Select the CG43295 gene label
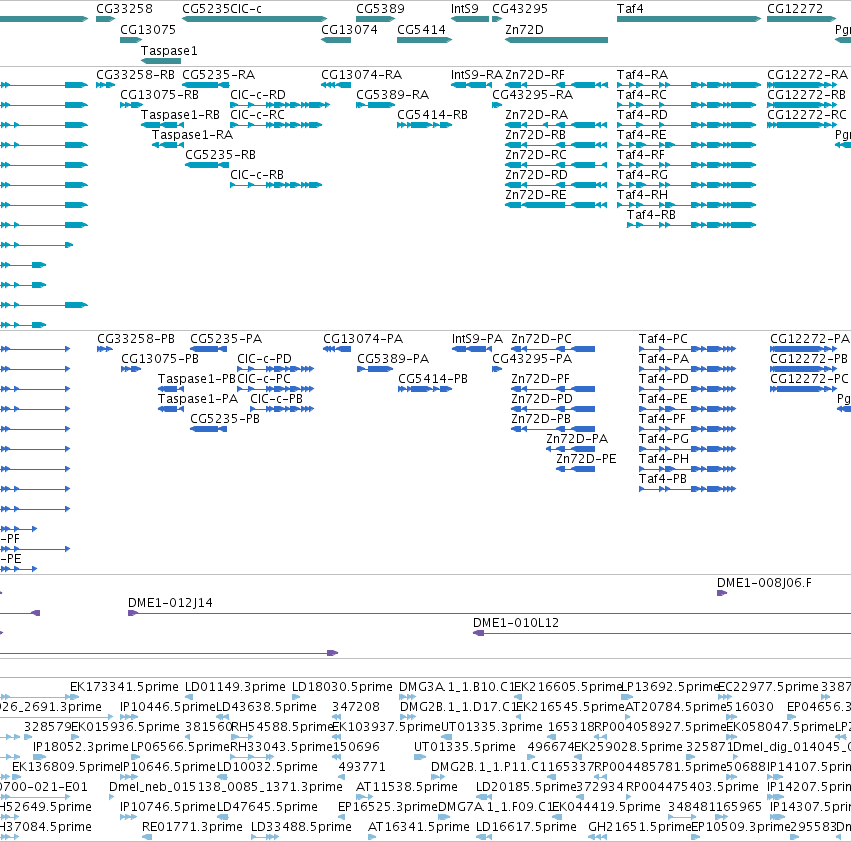 tap(520, 9)
